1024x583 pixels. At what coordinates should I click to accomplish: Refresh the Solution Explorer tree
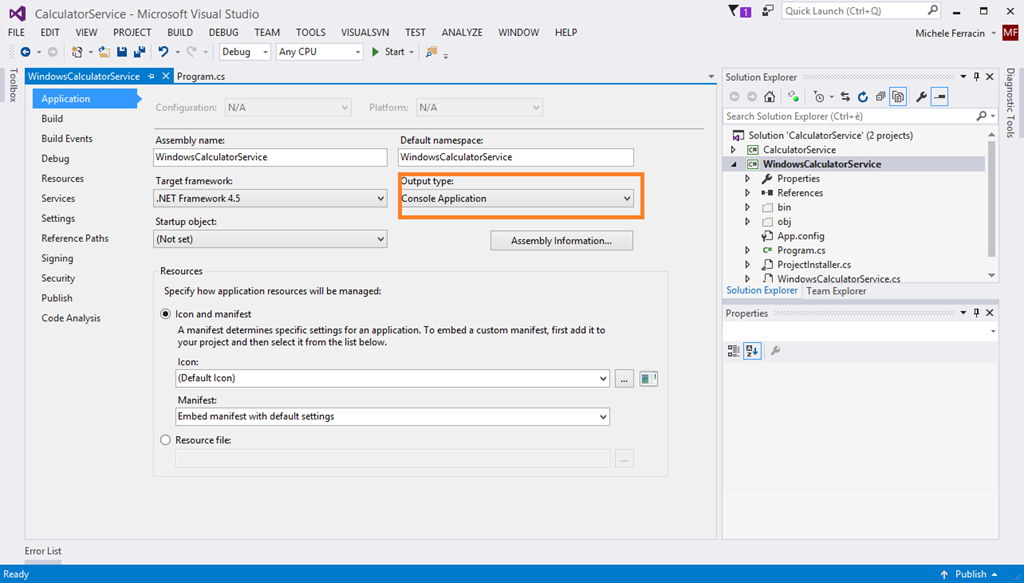pyautogui.click(x=862, y=97)
